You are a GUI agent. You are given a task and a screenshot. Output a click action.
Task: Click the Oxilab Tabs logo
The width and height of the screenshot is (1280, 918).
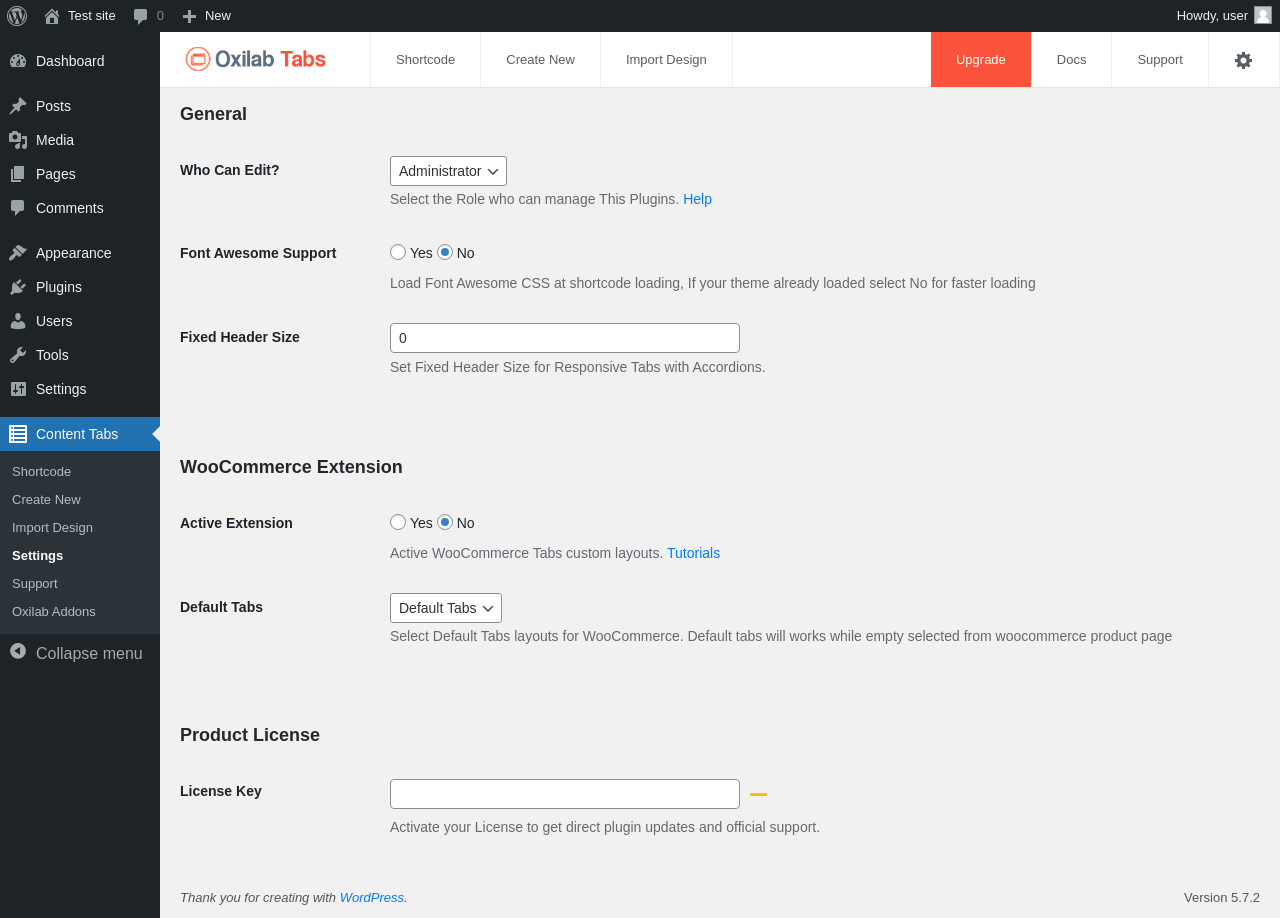click(256, 59)
